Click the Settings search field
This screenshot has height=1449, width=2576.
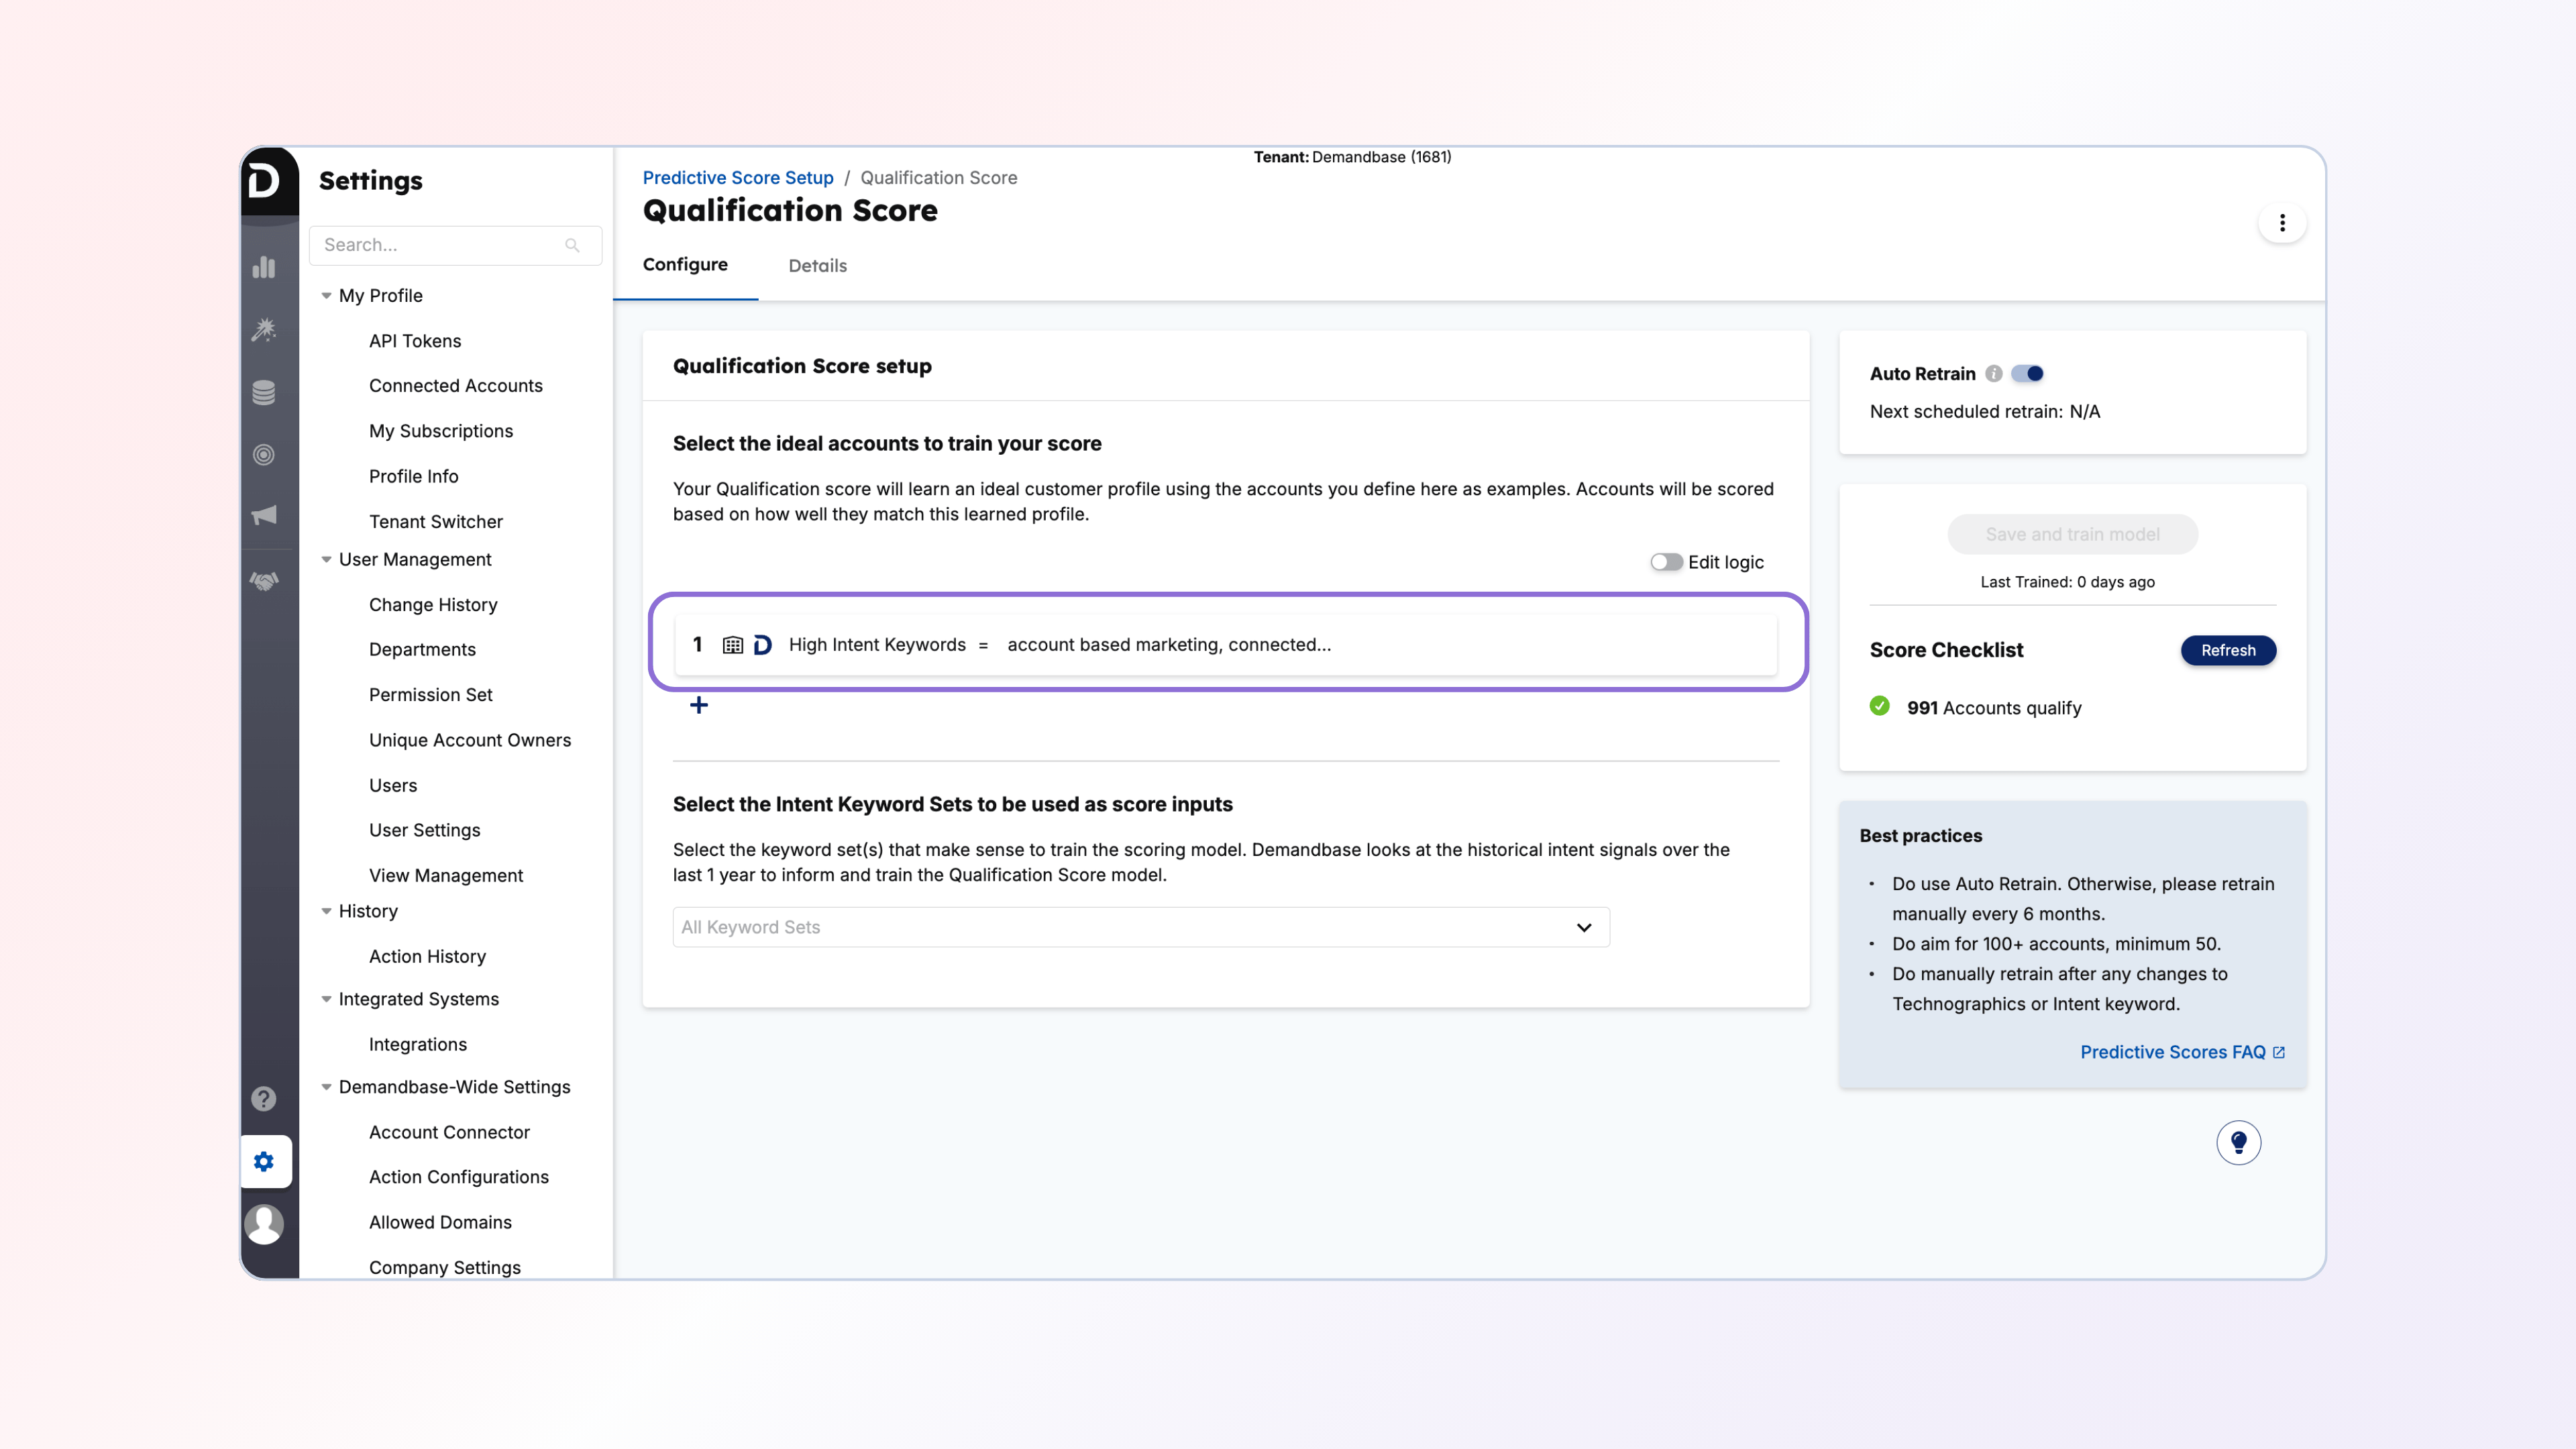(440, 245)
